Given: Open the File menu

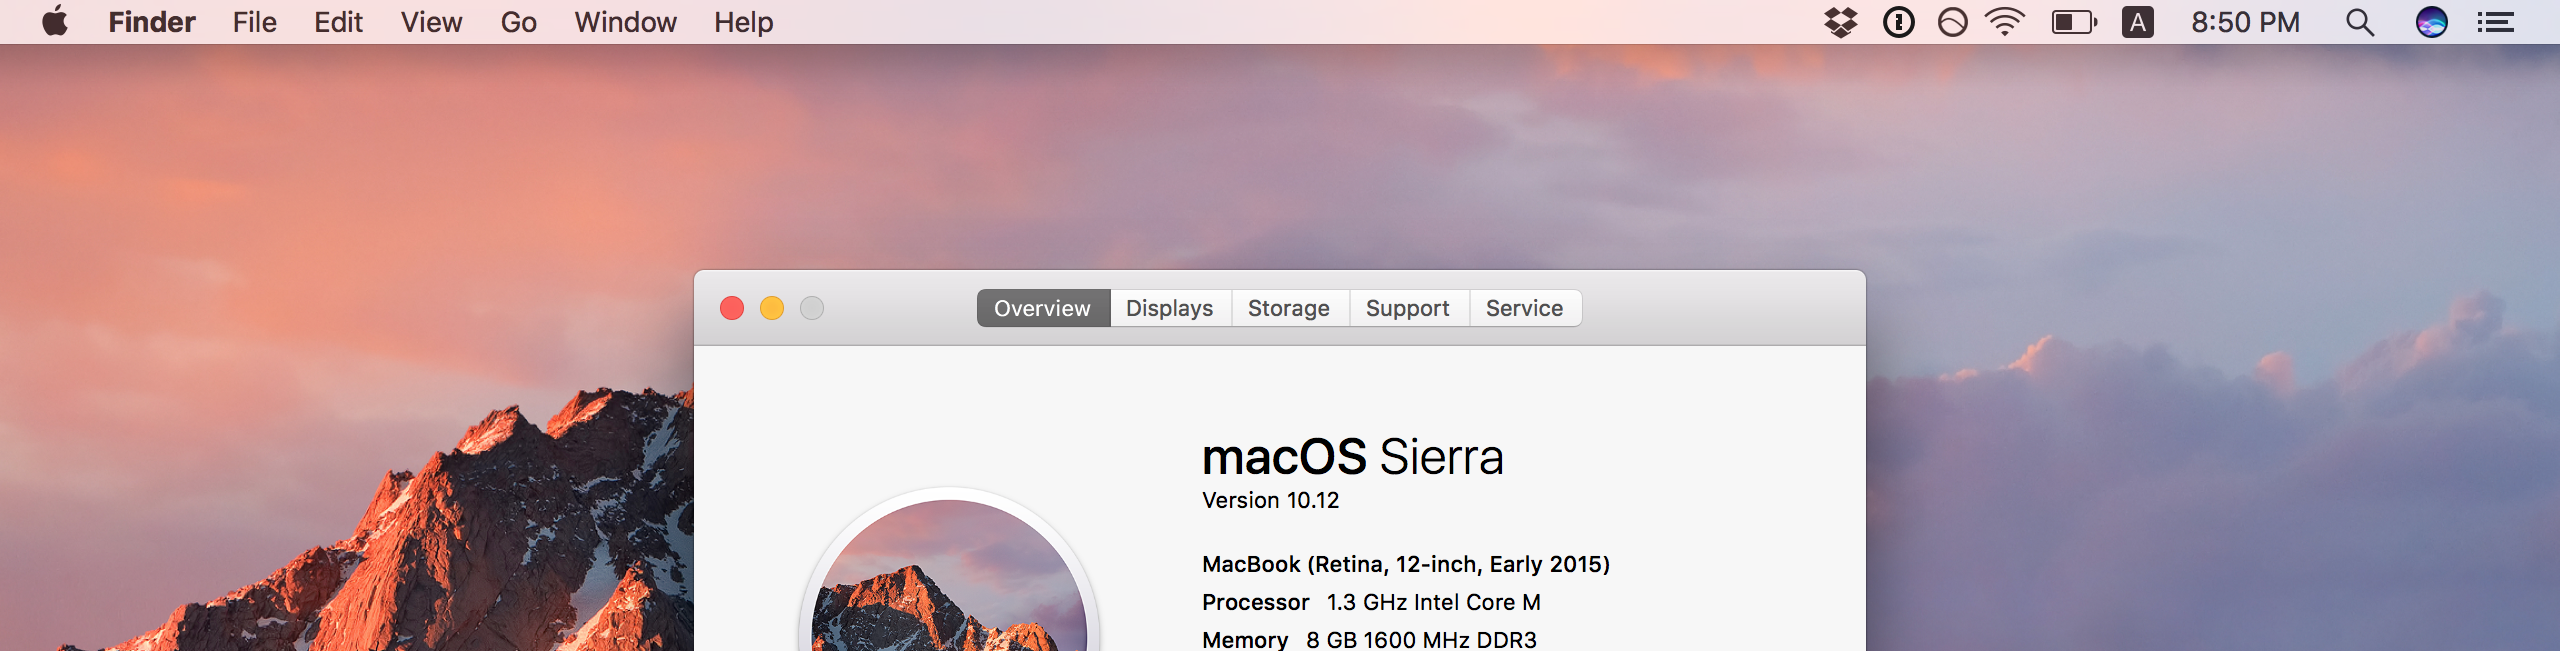Looking at the screenshot, I should pos(254,22).
